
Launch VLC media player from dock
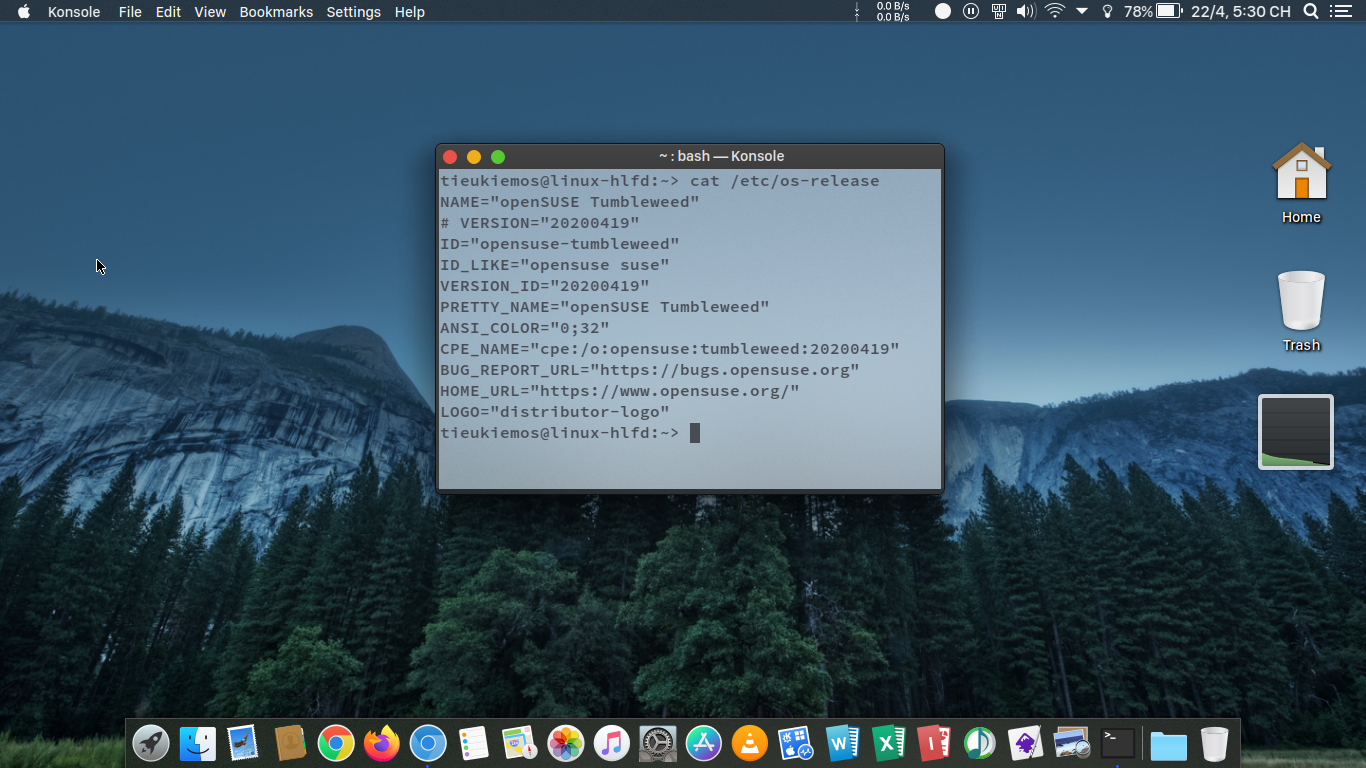coord(750,743)
